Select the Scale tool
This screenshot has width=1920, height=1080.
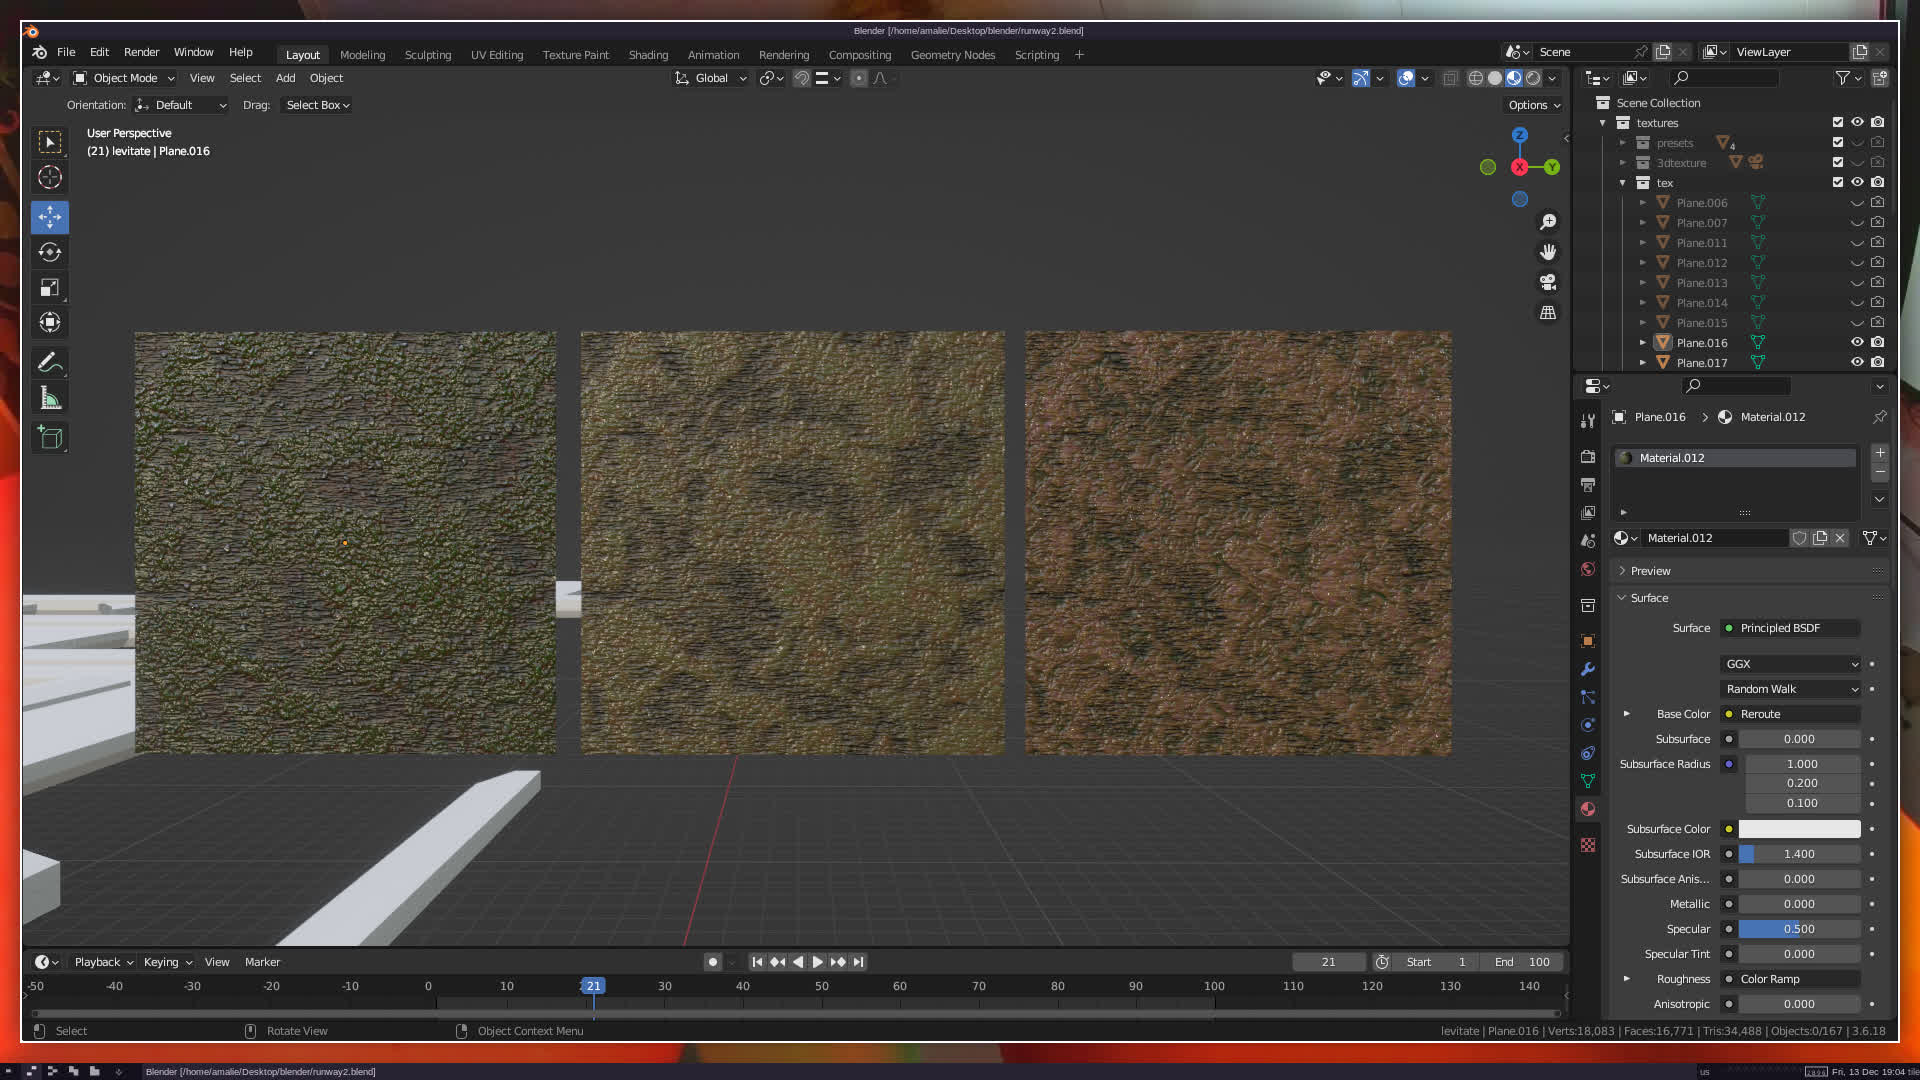(50, 288)
